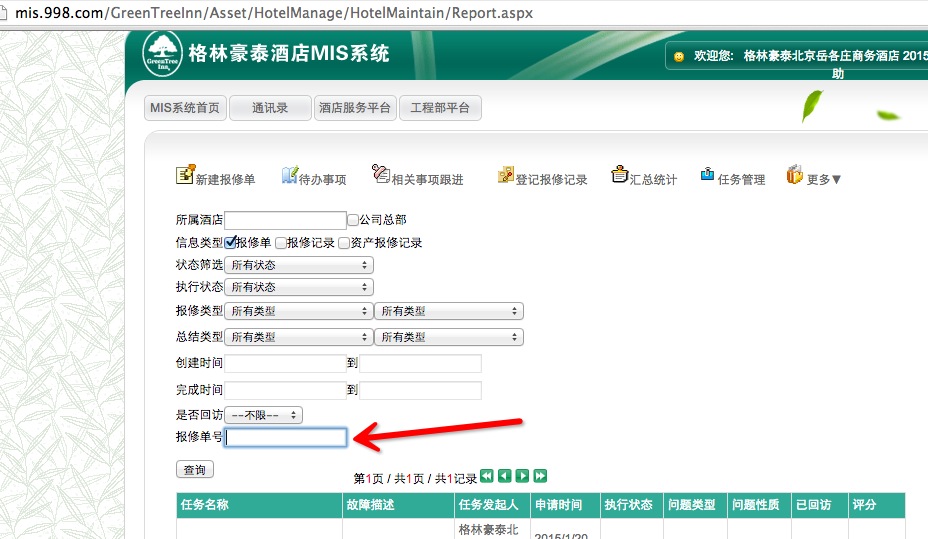Click the 待办事项 link text
Image resolution: width=928 pixels, height=539 pixels.
point(323,179)
